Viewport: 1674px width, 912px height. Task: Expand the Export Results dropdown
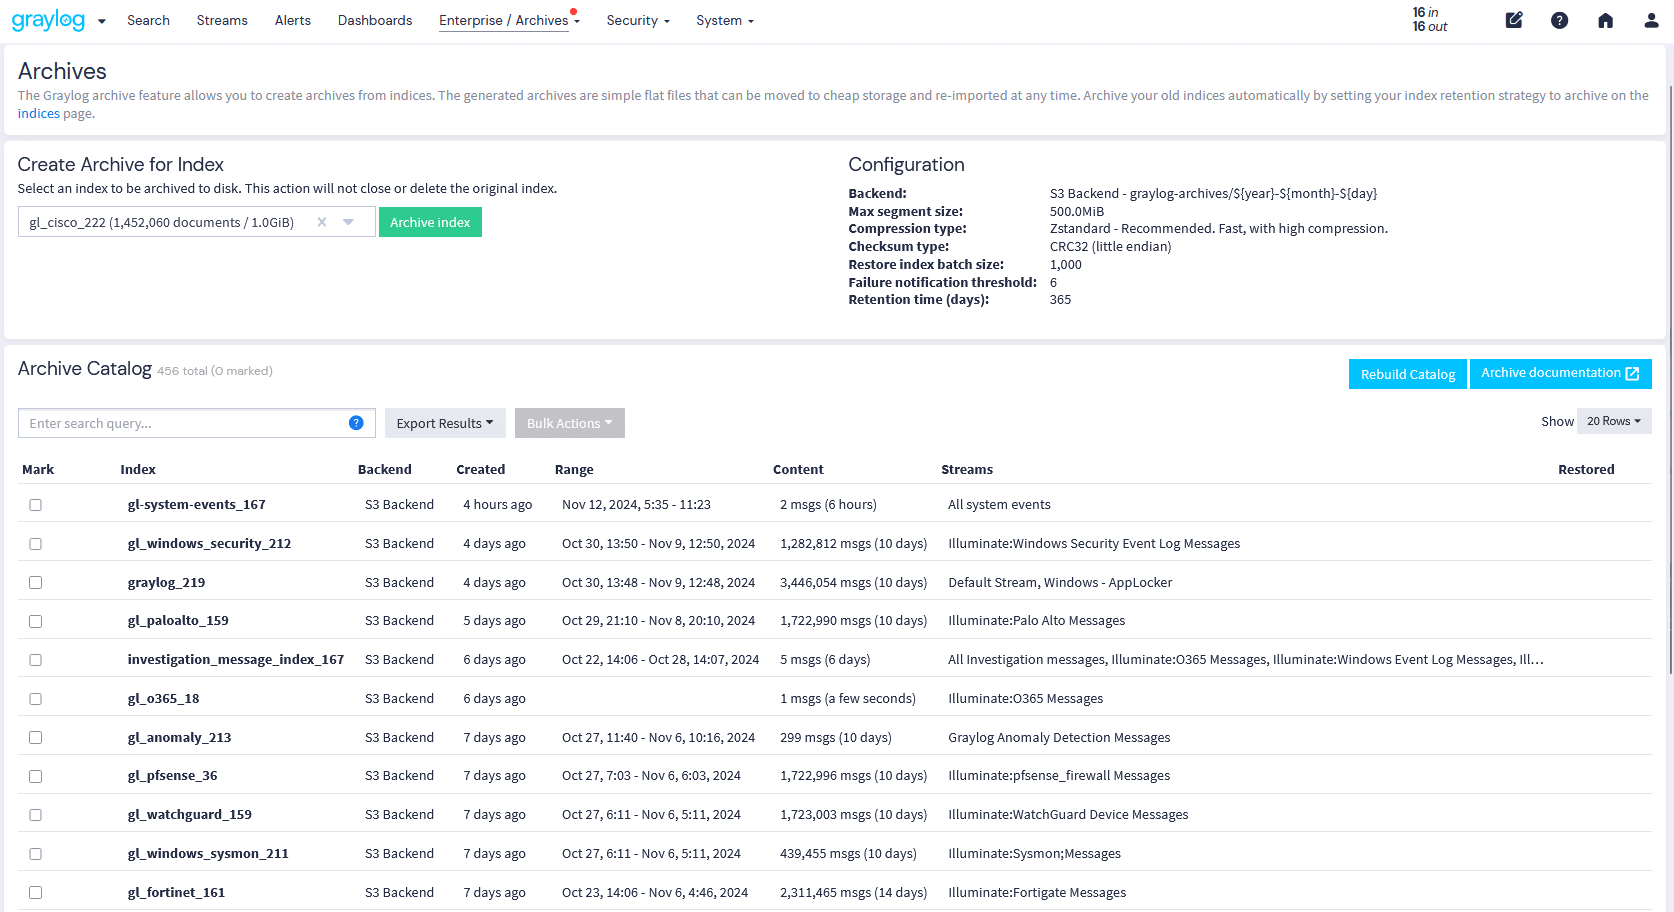tap(445, 423)
